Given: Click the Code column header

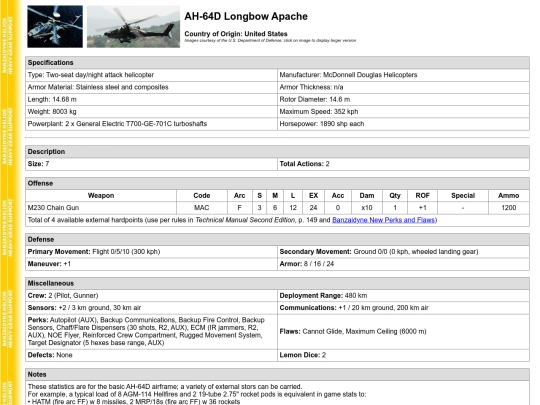Looking at the screenshot, I should pos(202,196).
